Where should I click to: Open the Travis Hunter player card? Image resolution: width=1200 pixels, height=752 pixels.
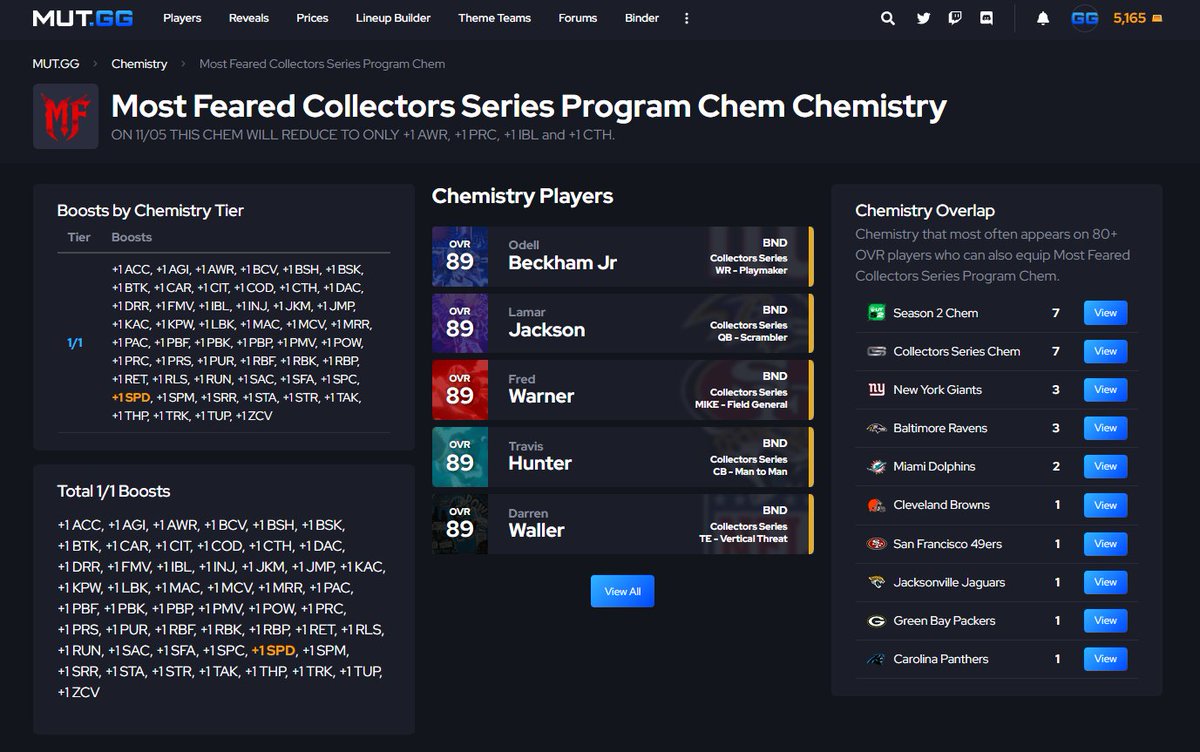point(622,457)
